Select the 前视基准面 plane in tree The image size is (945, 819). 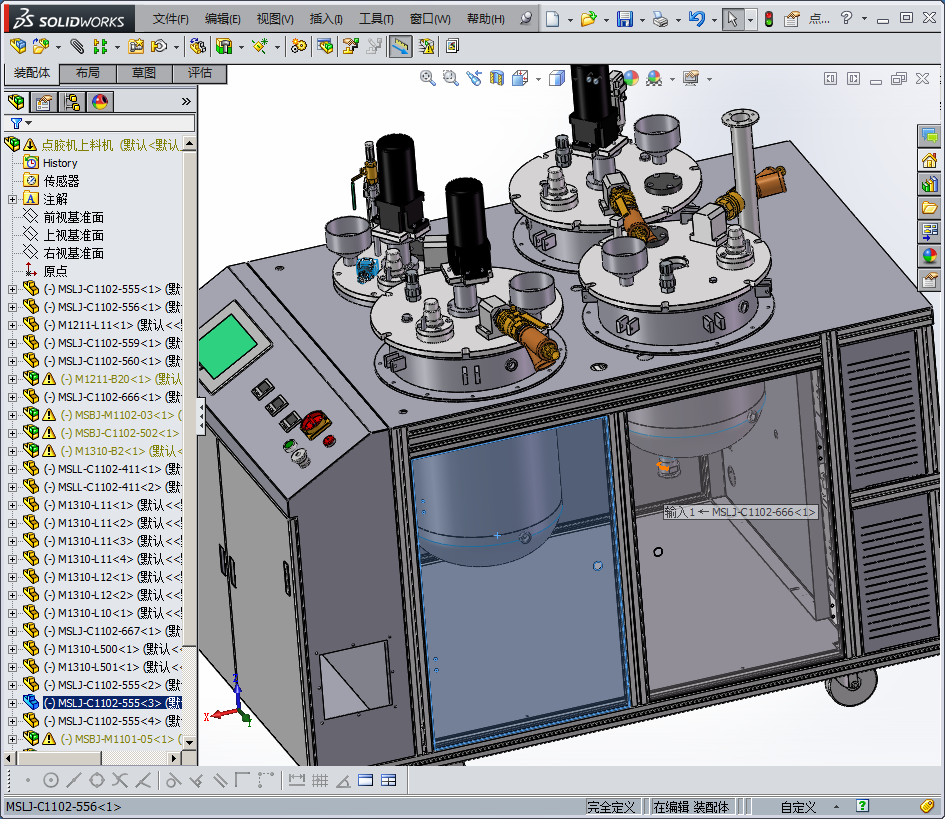73,217
